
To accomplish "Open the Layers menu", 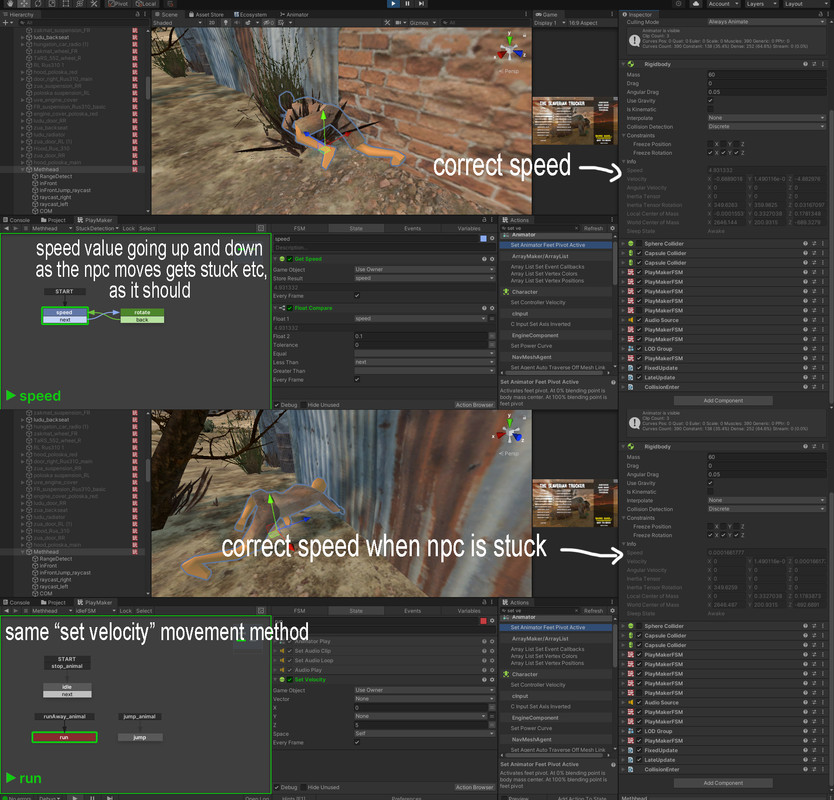I will click(x=760, y=4).
